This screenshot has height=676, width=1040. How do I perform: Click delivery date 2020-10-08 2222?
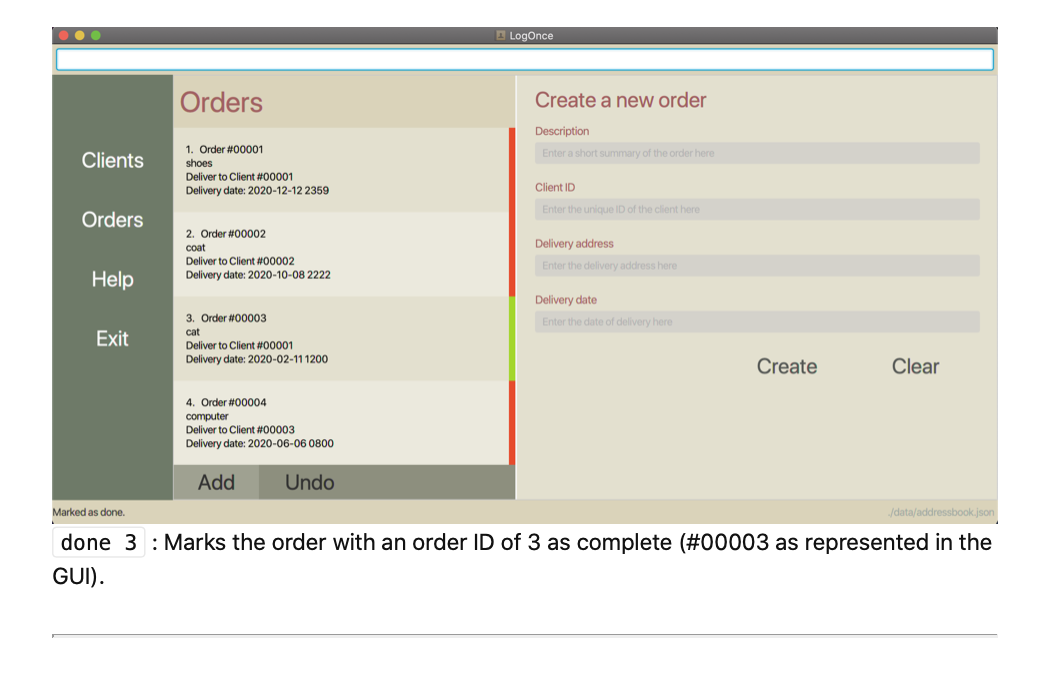coord(258,275)
